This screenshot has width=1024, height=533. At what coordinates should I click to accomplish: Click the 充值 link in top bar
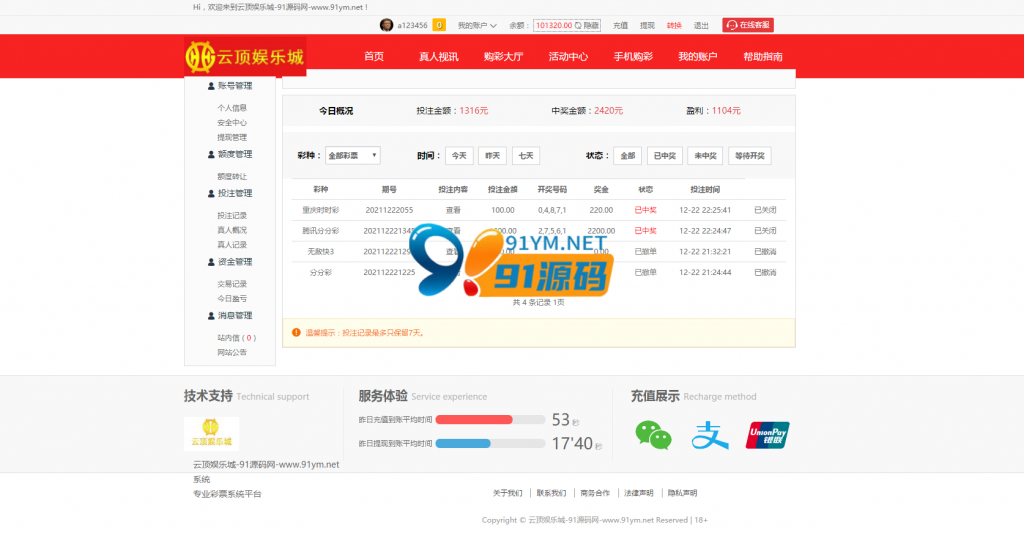pos(620,25)
